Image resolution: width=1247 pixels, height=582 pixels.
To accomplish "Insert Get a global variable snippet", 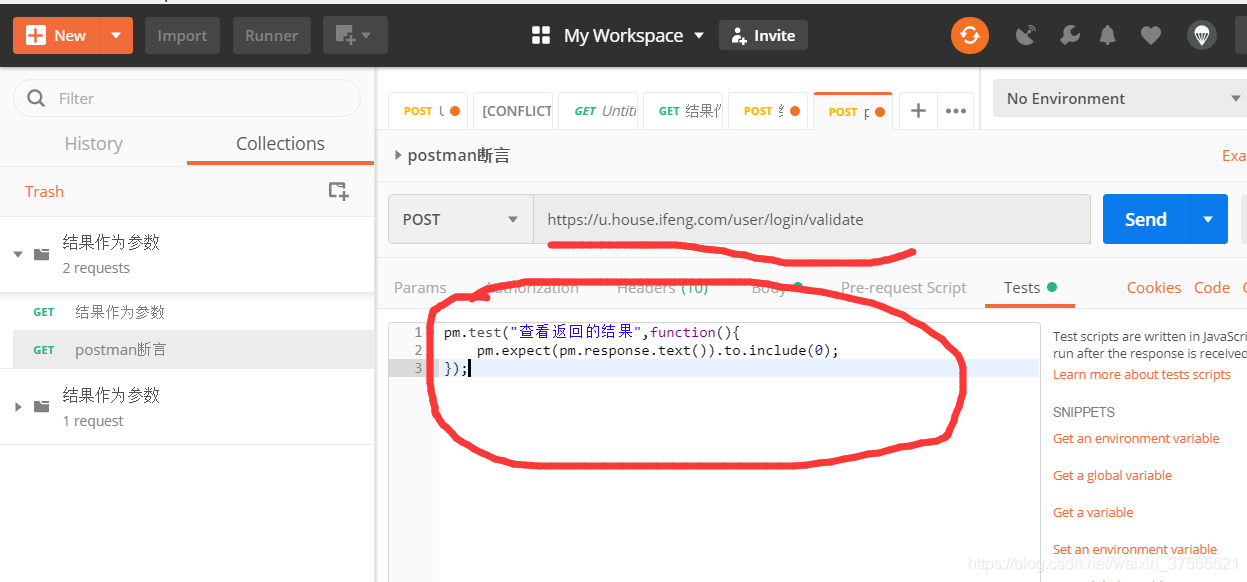I will coord(1112,475).
